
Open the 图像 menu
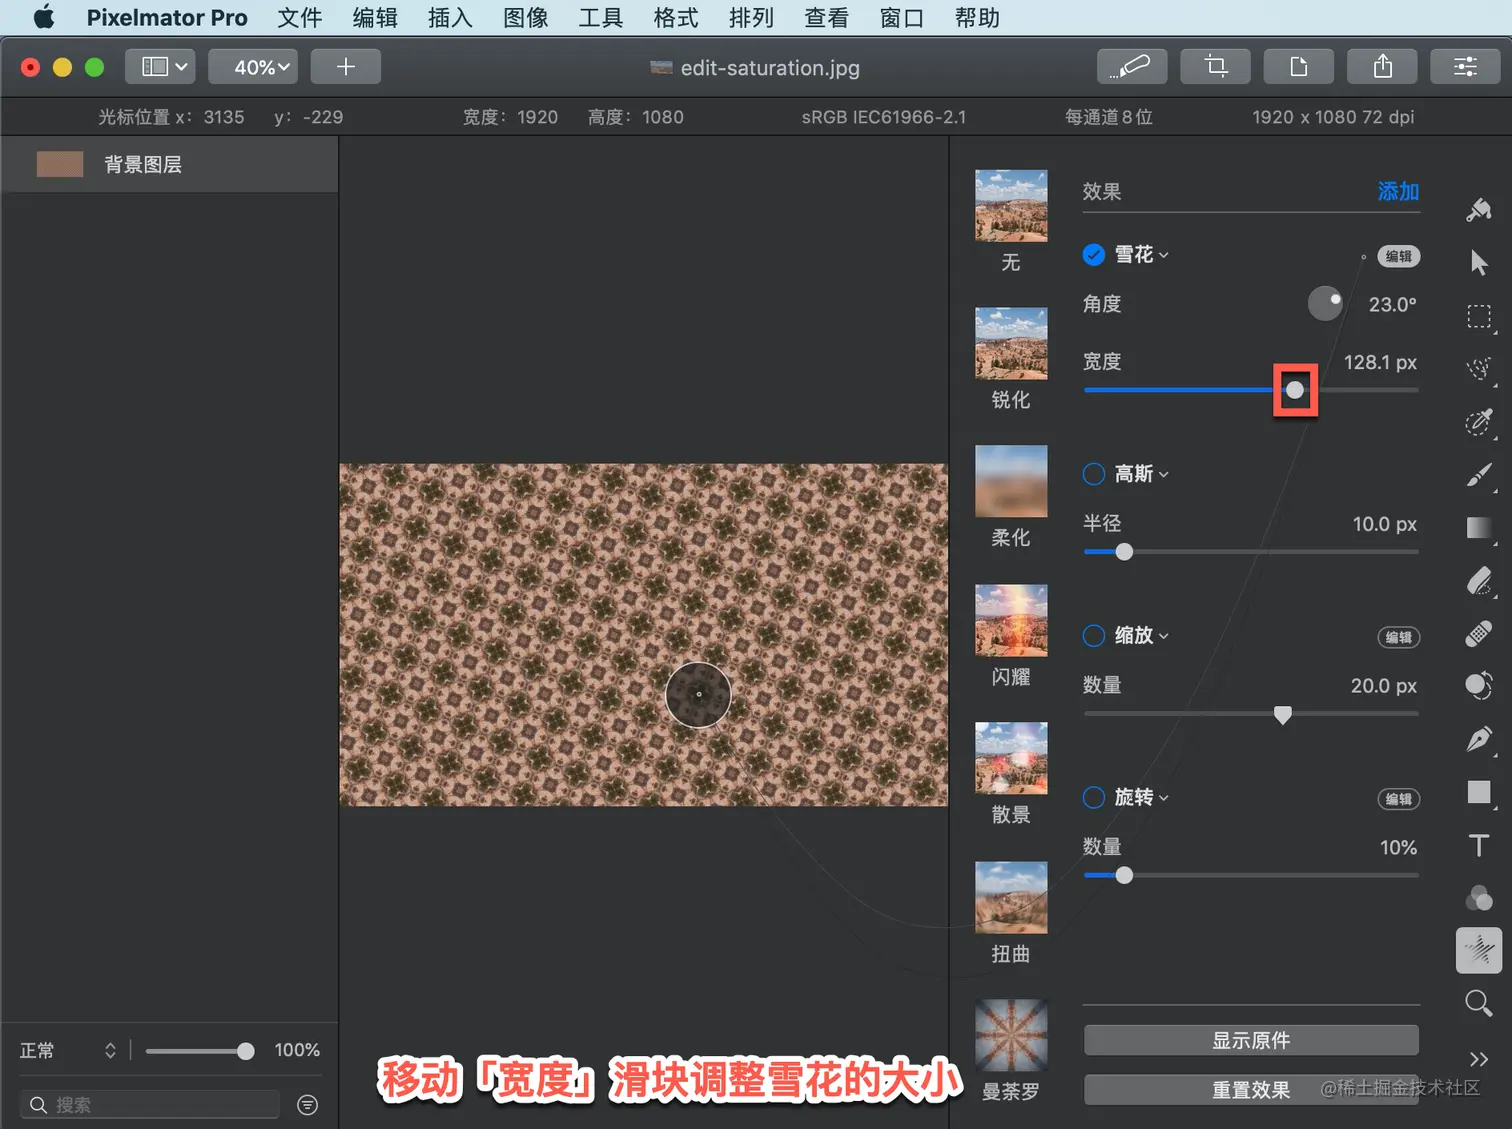526,17
